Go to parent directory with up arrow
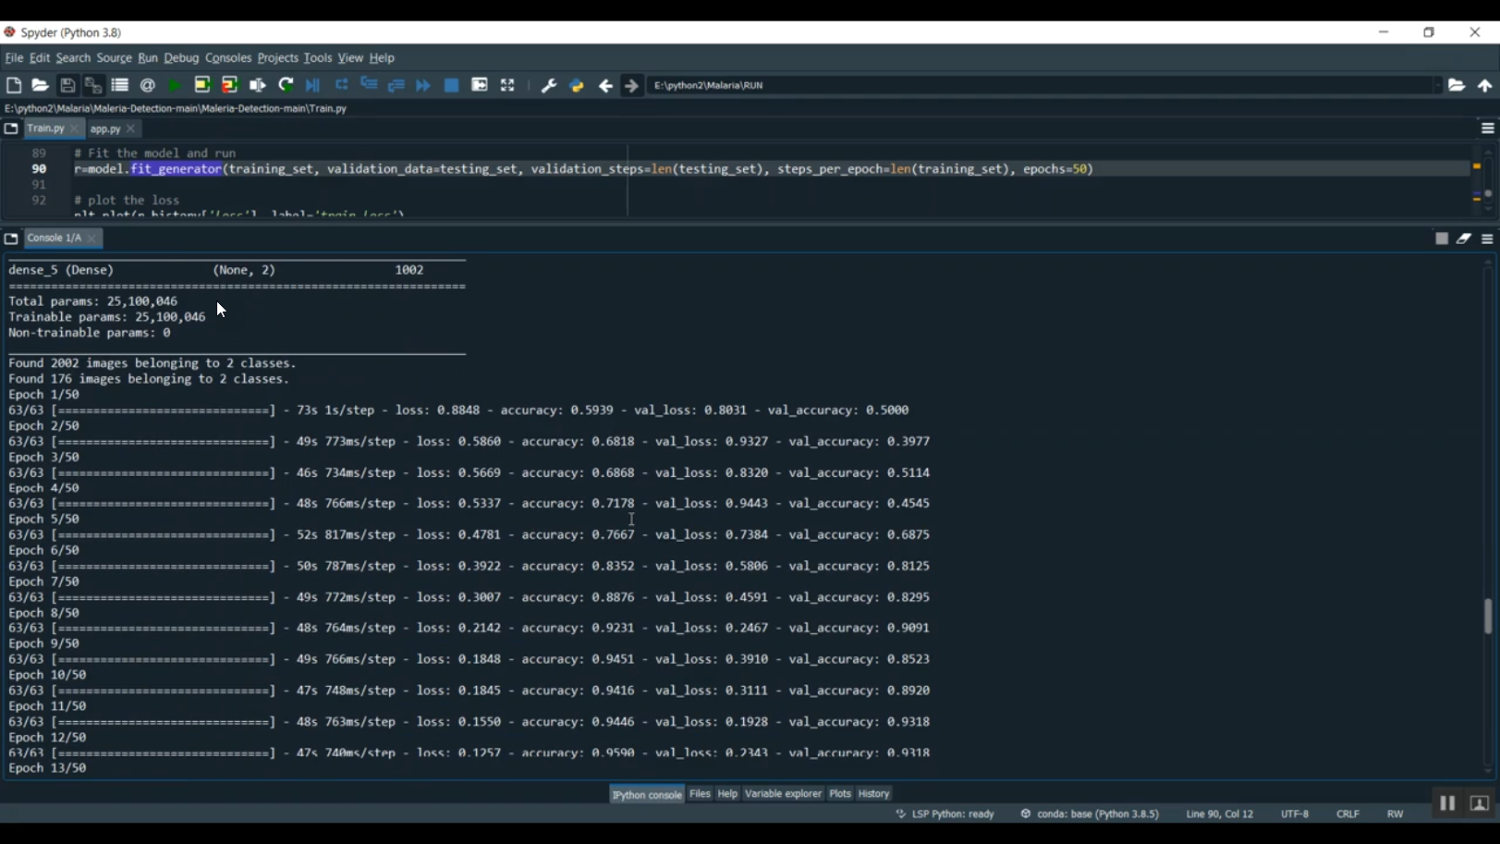This screenshot has height=844, width=1500. point(1485,86)
